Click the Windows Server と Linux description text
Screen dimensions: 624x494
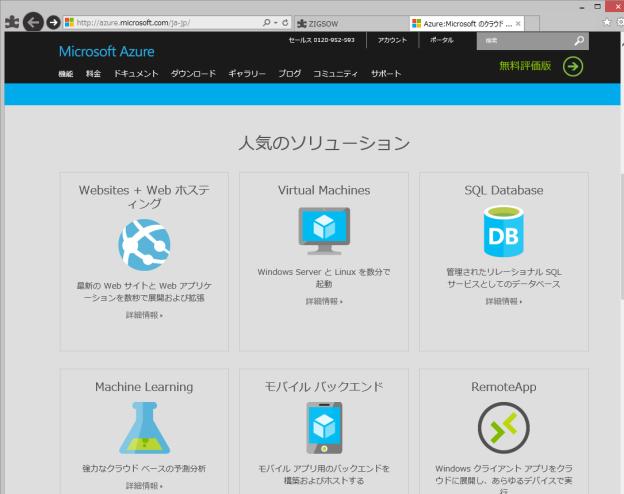click(324, 278)
